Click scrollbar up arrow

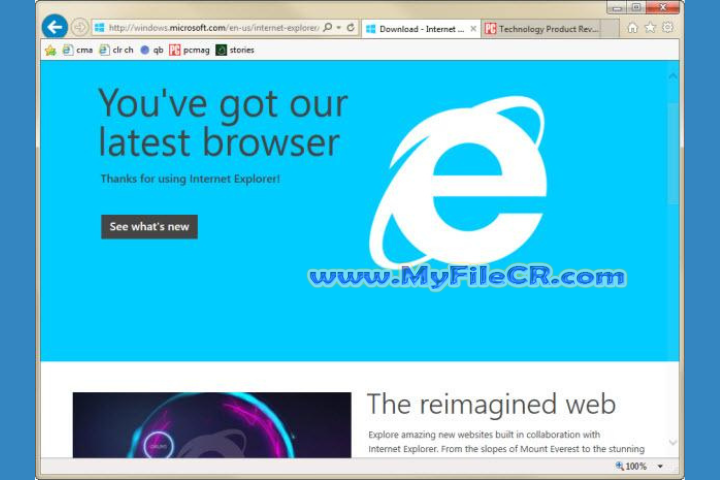(x=673, y=76)
